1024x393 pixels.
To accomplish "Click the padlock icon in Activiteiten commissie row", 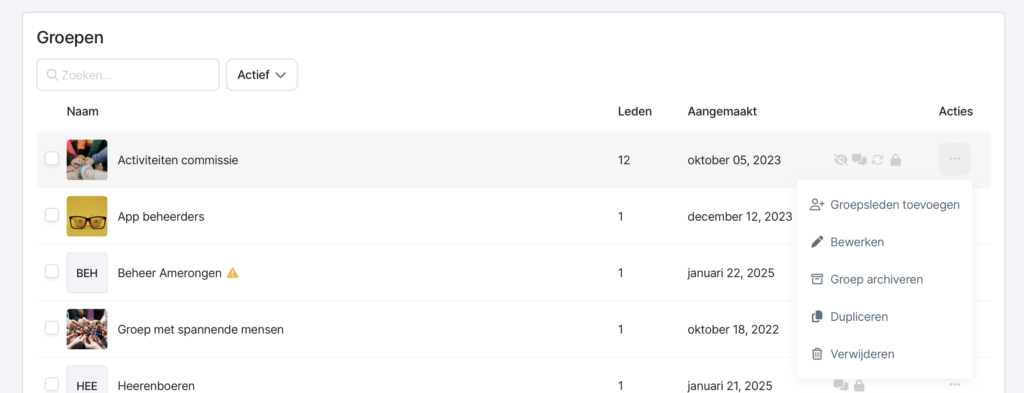I will [x=896, y=159].
